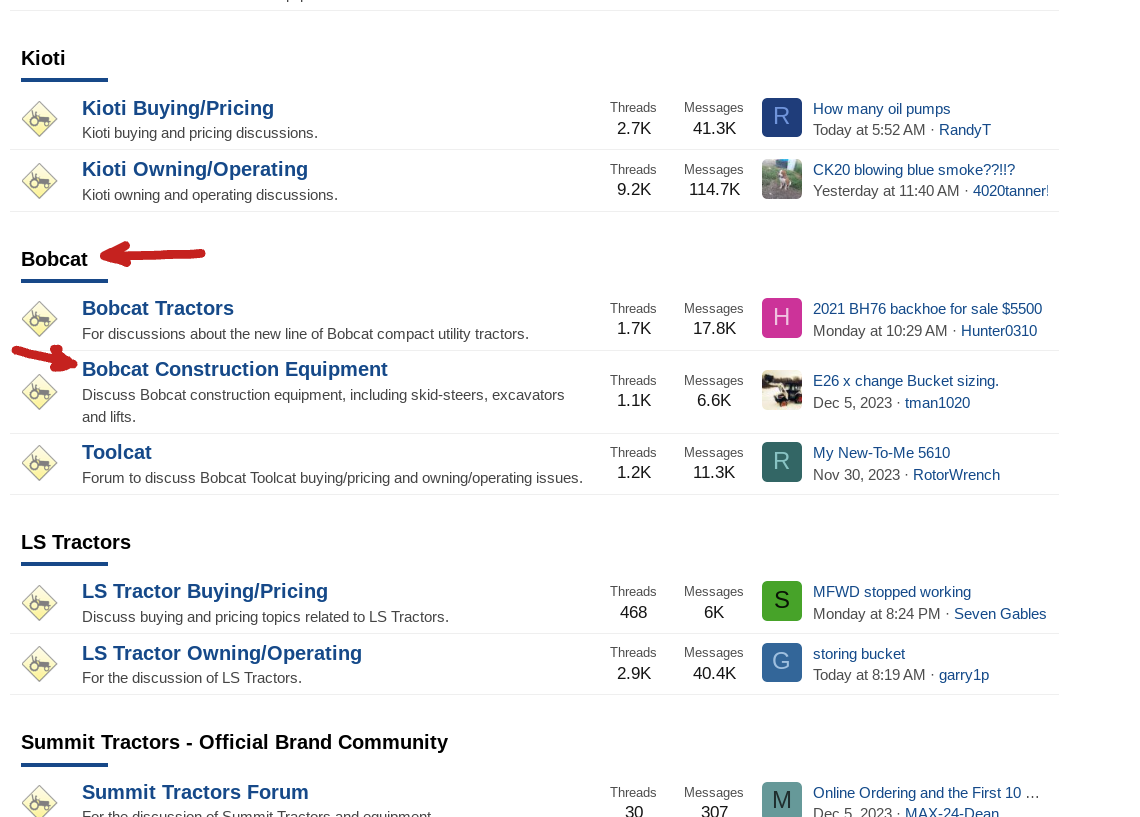Image resolution: width=1140 pixels, height=817 pixels.
Task: Open garry1p's blue G avatar
Action: click(x=782, y=661)
